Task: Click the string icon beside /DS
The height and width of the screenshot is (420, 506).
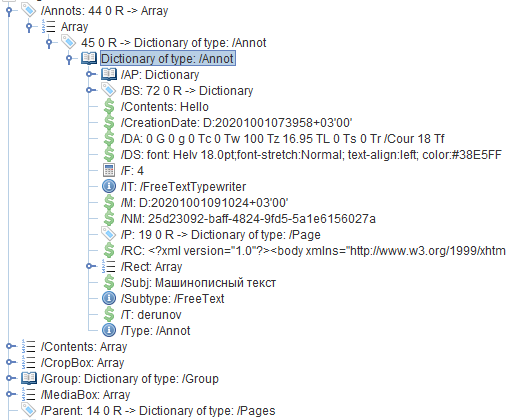Action: click(109, 155)
